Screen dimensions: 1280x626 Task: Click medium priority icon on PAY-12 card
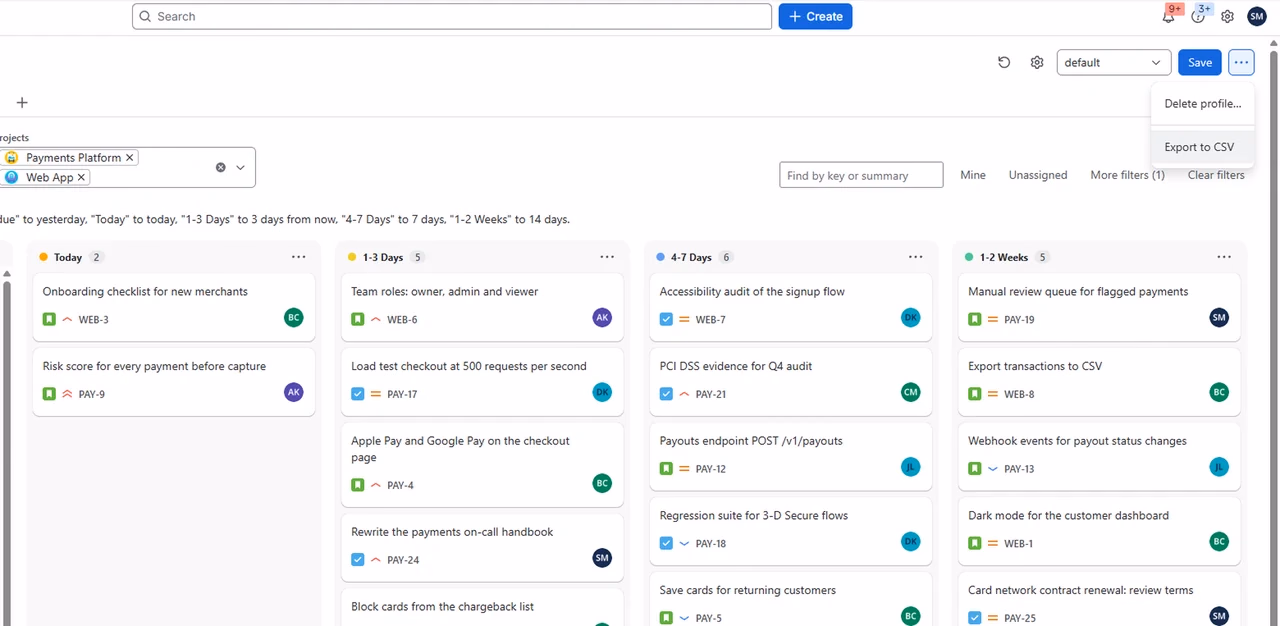685,469
